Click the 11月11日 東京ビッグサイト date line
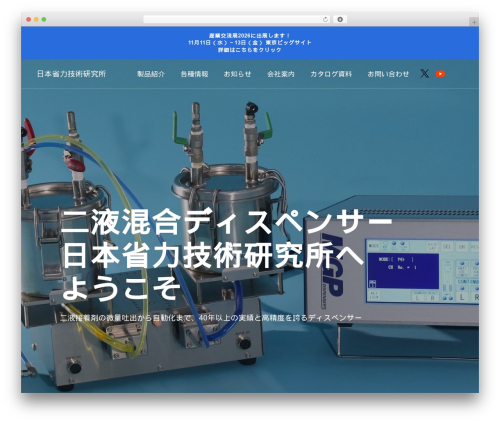 tap(250, 42)
